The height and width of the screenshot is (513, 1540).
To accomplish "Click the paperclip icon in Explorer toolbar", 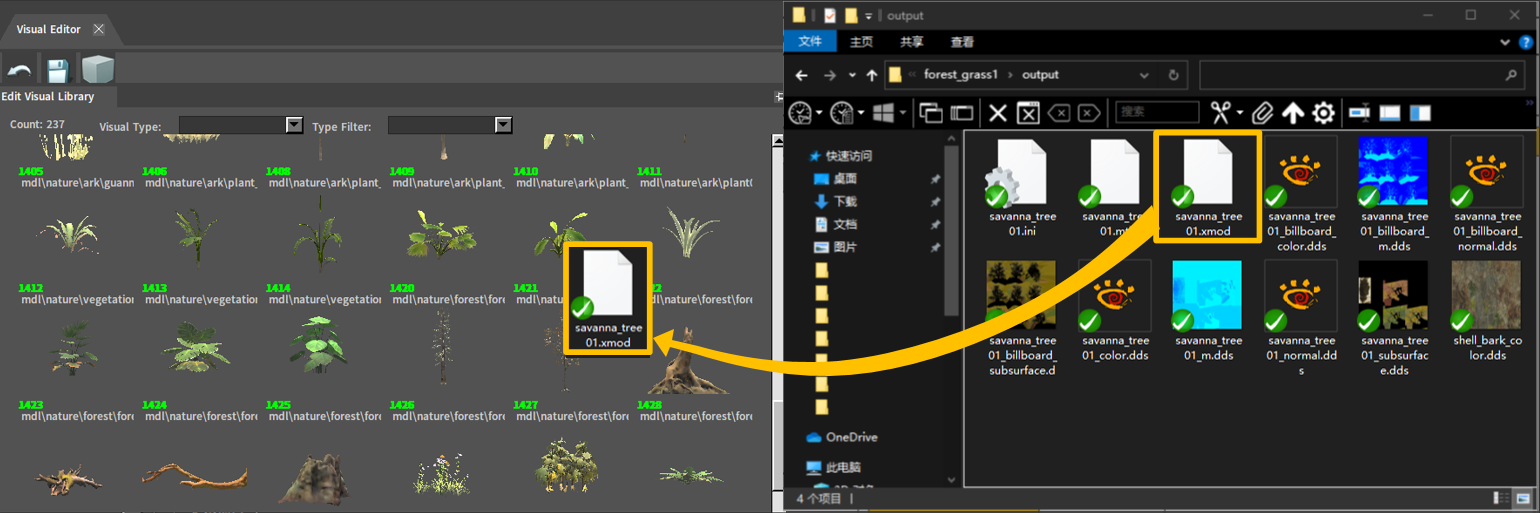I will point(1262,112).
